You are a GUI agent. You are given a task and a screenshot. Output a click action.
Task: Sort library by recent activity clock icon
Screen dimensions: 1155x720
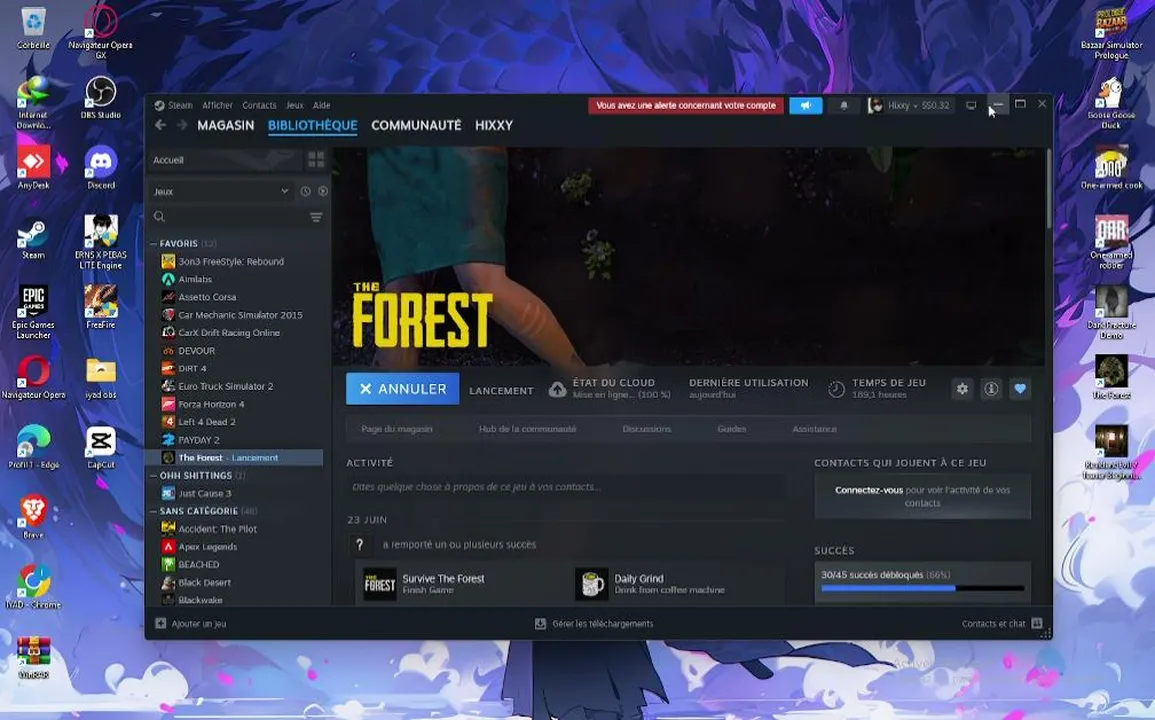pos(306,192)
